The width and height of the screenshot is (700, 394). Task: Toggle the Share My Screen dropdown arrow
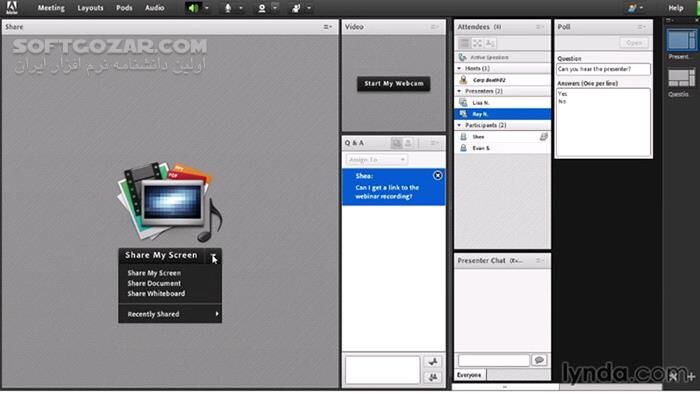tap(213, 256)
